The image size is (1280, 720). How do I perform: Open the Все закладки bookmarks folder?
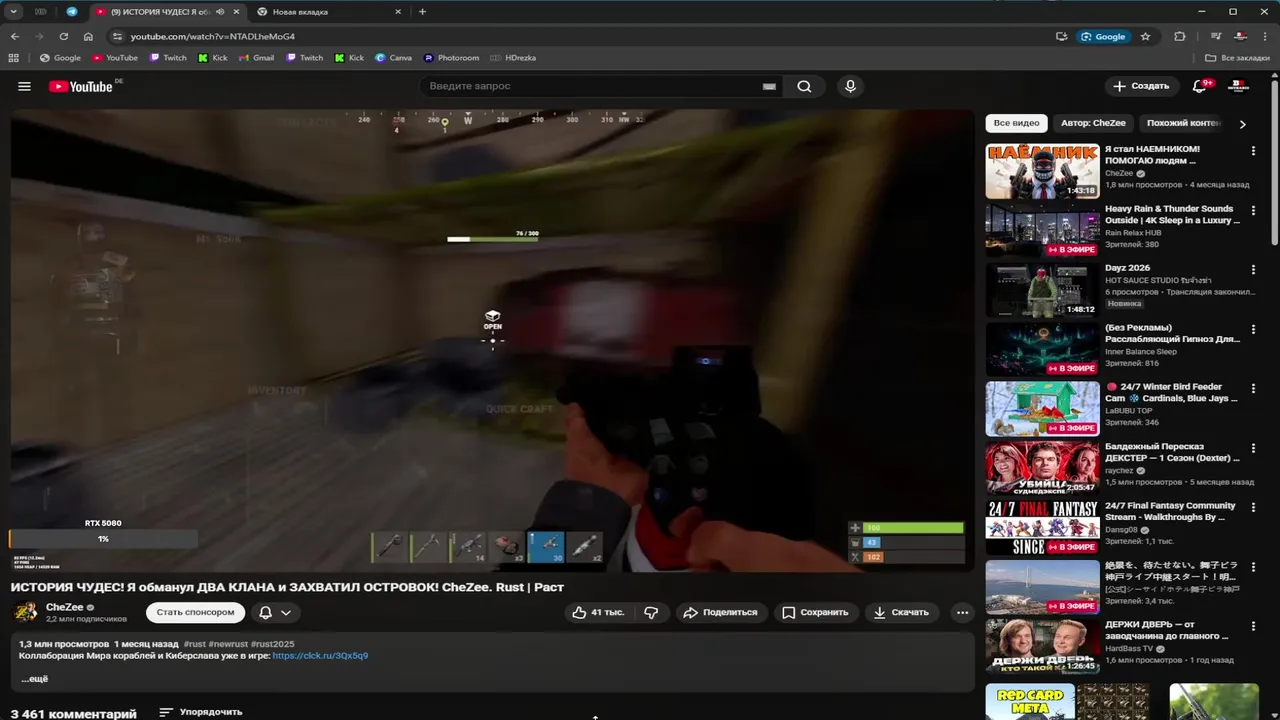click(x=1238, y=58)
